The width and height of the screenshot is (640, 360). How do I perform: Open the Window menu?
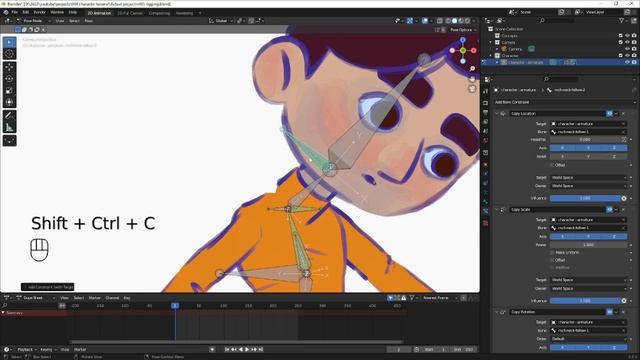57,12
